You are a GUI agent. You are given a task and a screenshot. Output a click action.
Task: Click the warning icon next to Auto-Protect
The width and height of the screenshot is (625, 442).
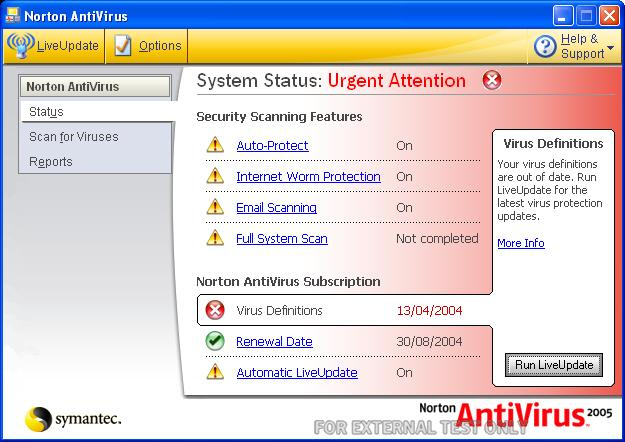tap(215, 146)
